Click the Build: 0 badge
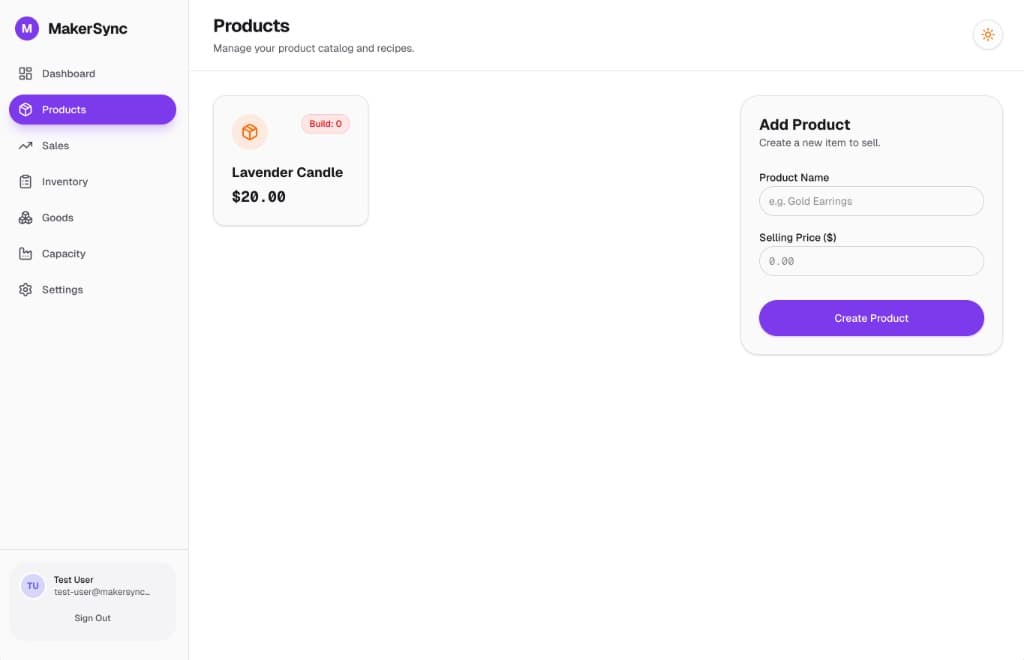This screenshot has height=660, width=1024. click(x=325, y=123)
